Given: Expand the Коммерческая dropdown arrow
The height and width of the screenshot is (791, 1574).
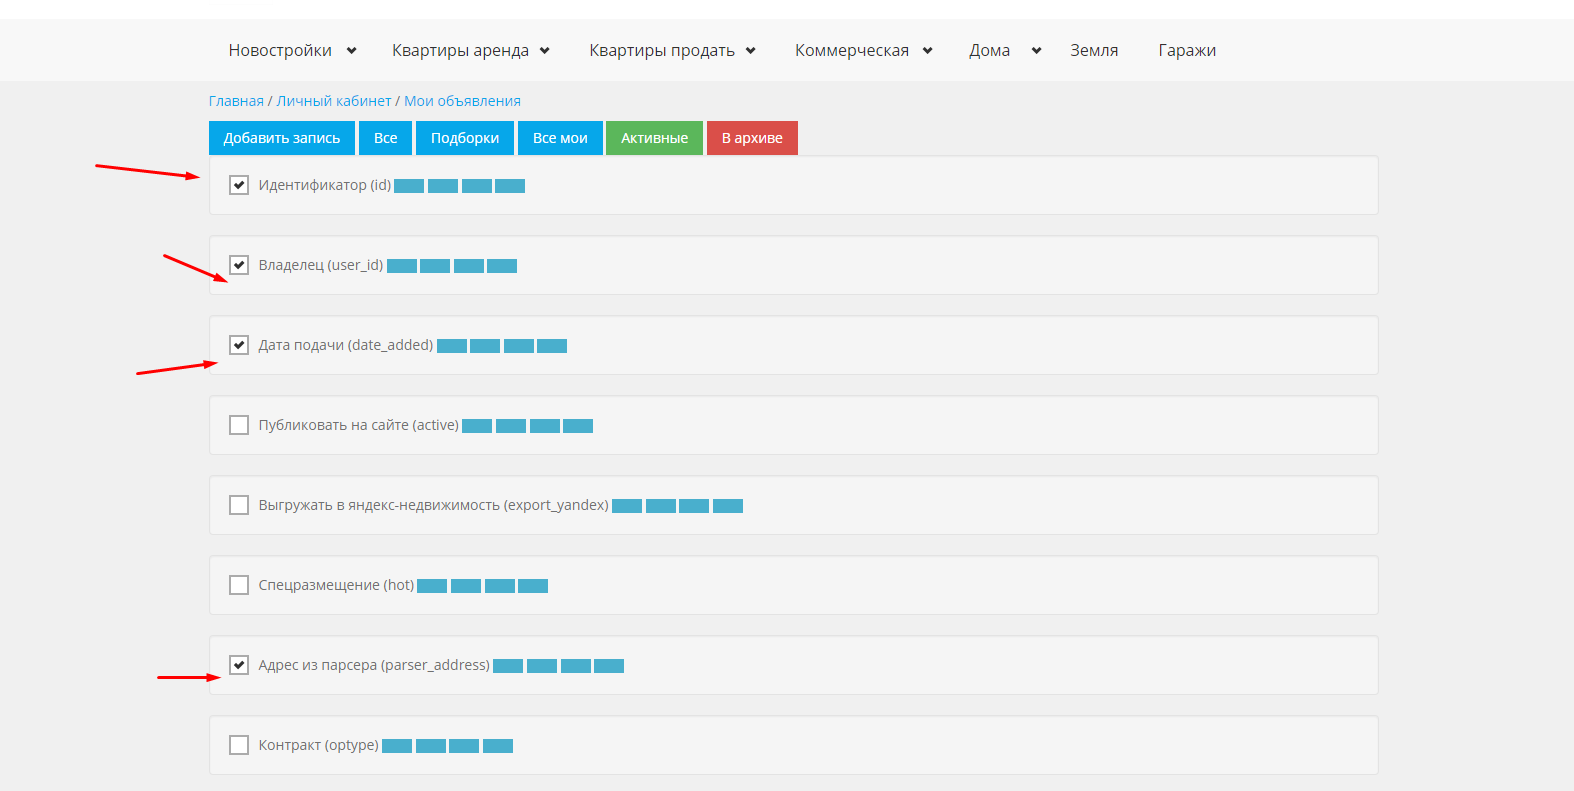Looking at the screenshot, I should point(928,51).
